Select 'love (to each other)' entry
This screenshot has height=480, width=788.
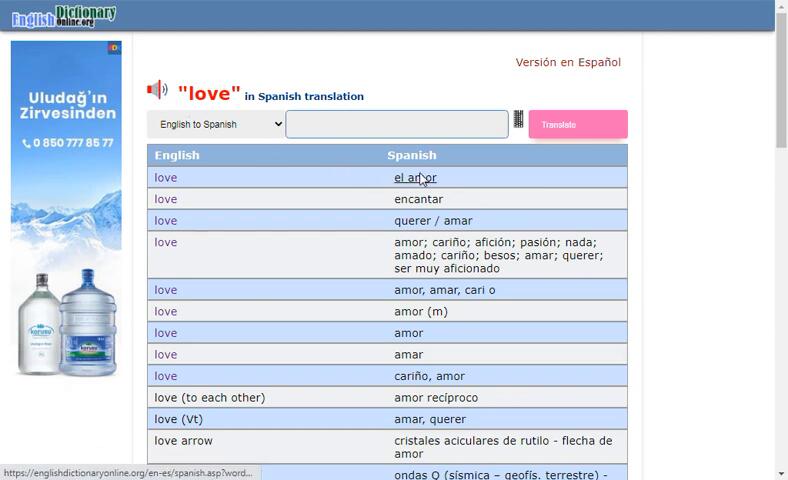[210, 398]
